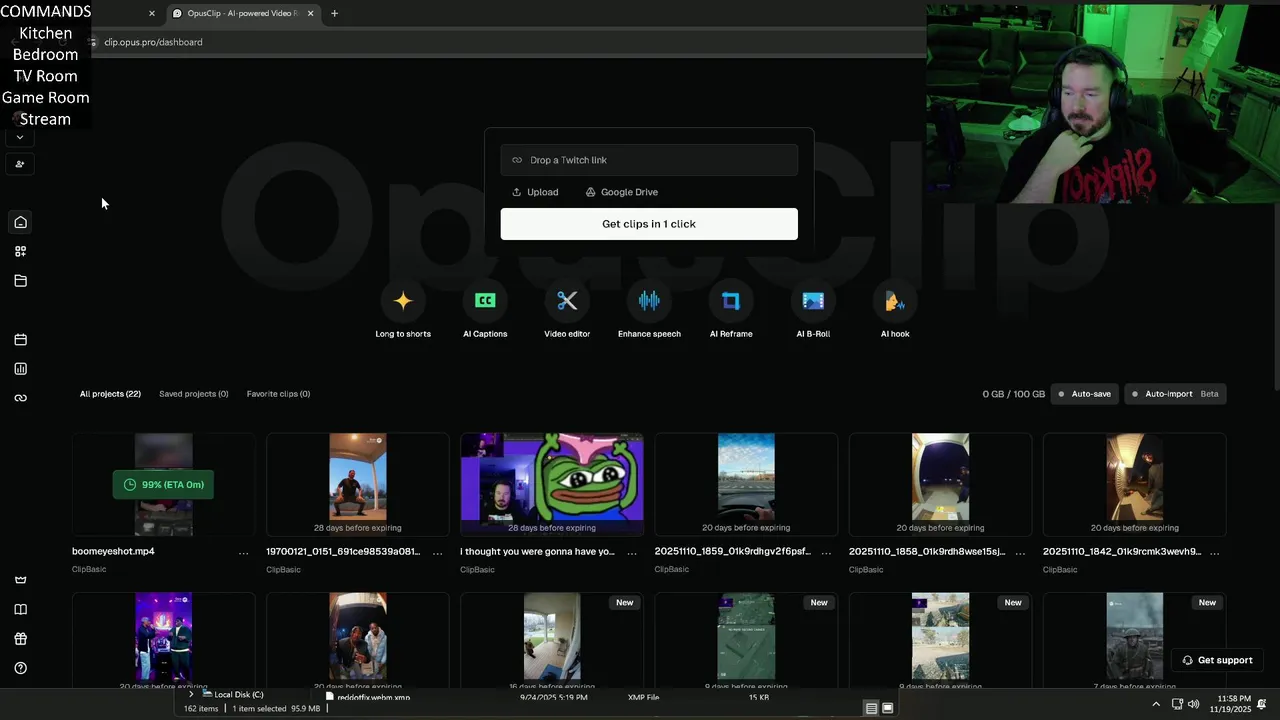The width and height of the screenshot is (1280, 720).
Task: Click the boomeyeshot.mp4 project title
Action: [x=113, y=551]
